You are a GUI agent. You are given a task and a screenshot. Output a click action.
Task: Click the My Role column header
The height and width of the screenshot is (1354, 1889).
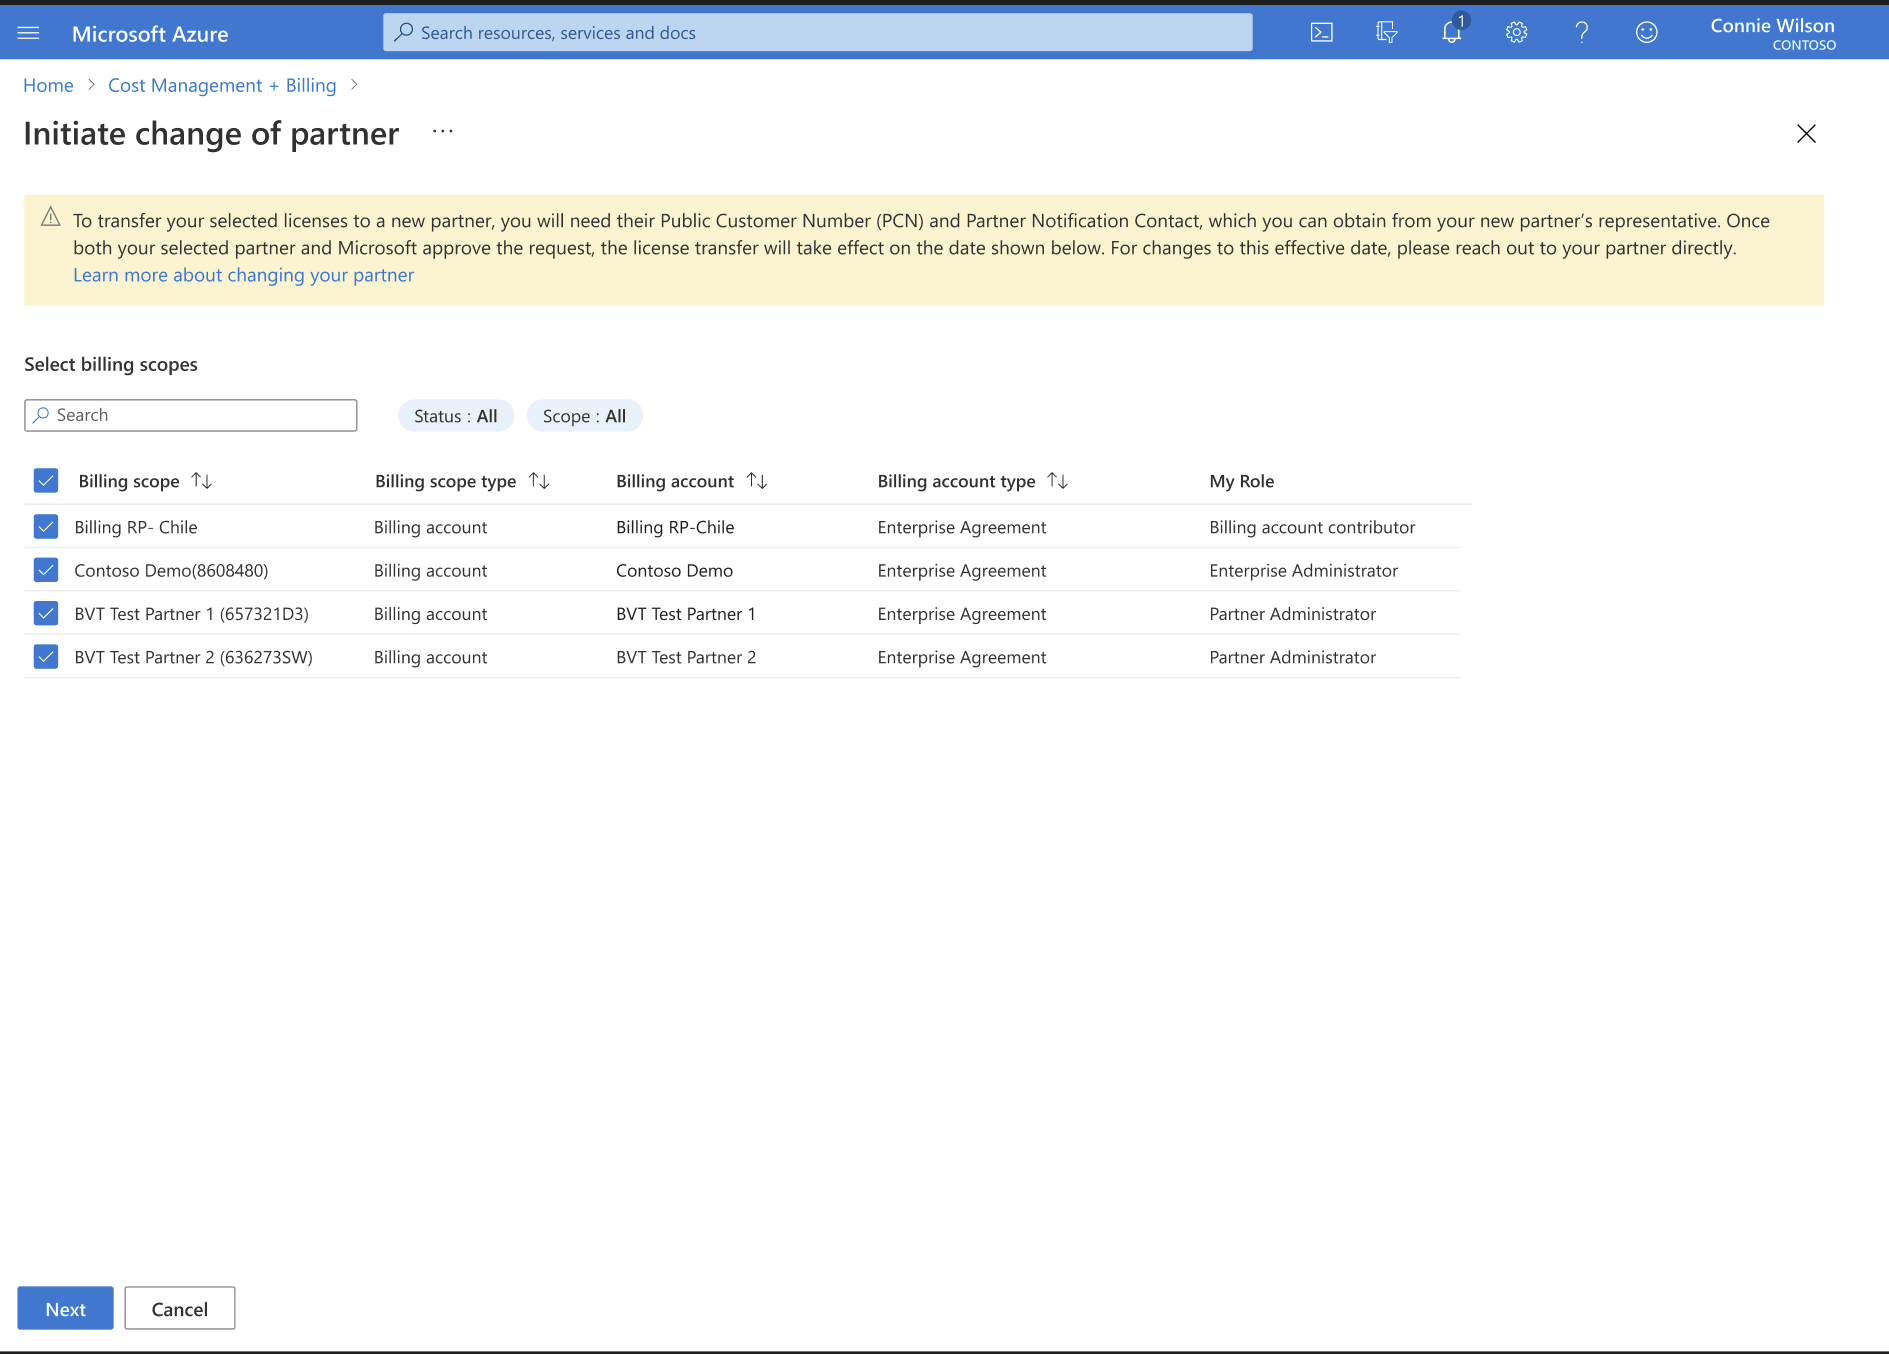click(1241, 481)
